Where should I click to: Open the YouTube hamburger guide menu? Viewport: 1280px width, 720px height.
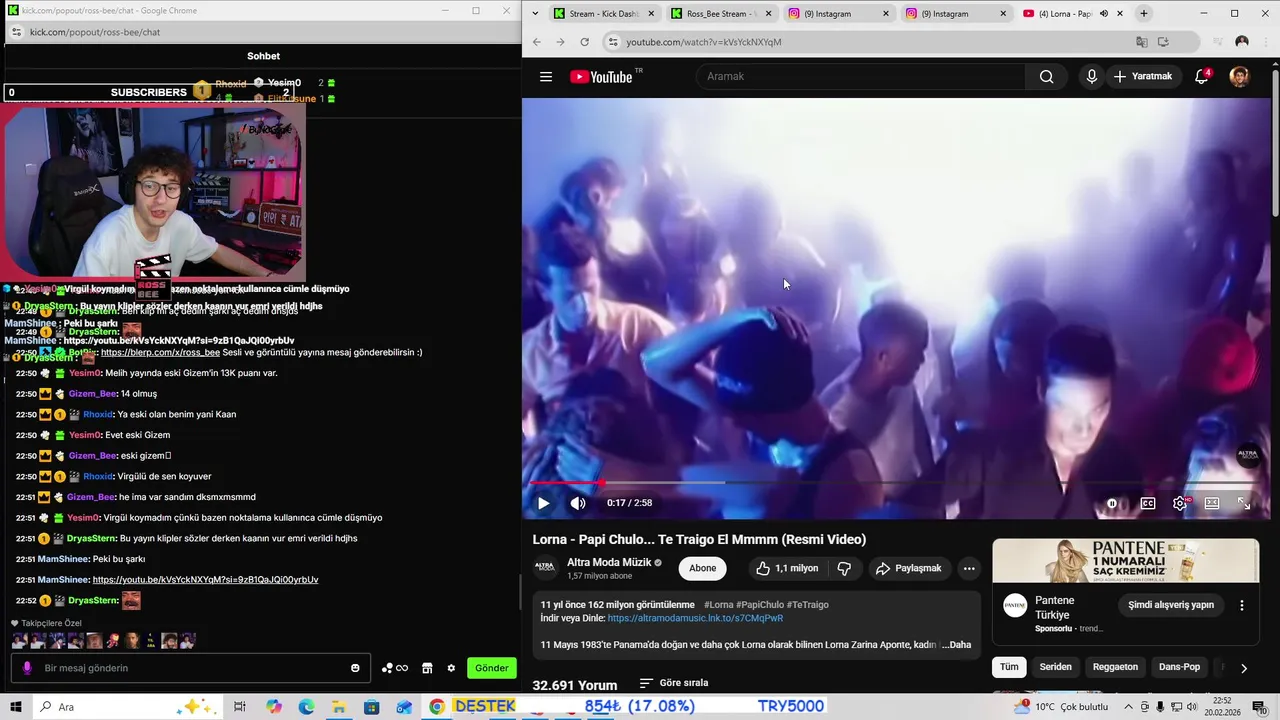tap(546, 77)
